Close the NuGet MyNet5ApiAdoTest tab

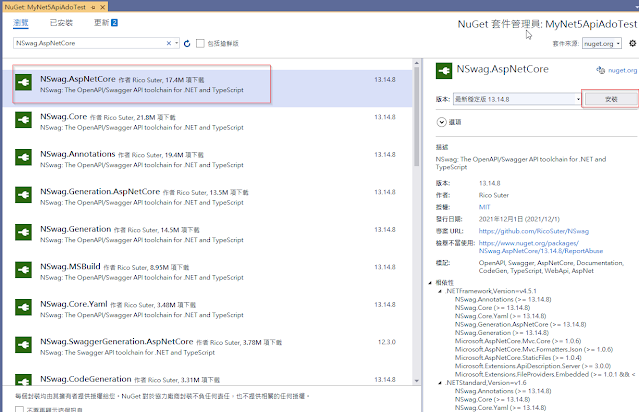tap(103, 7)
